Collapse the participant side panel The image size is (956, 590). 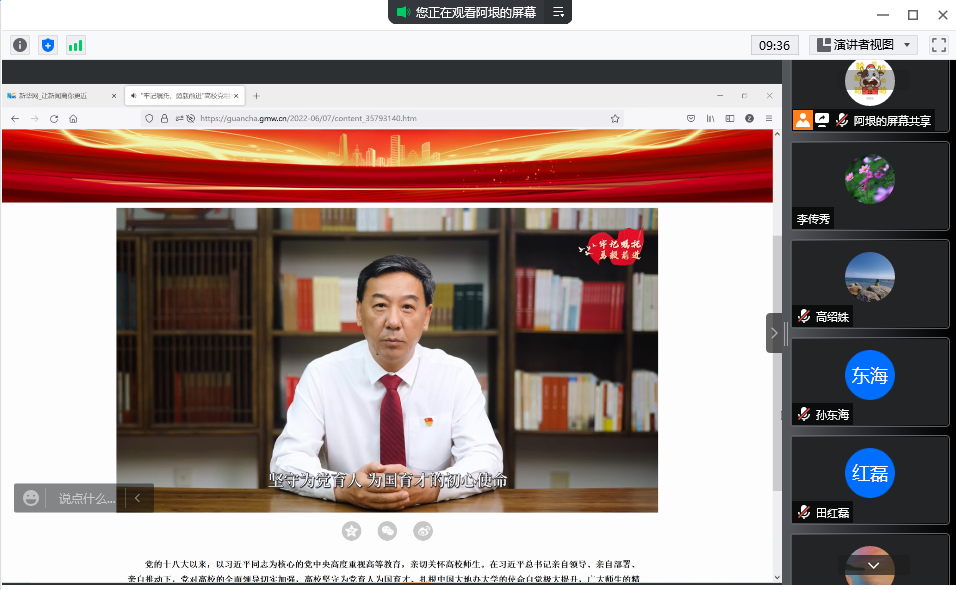pyautogui.click(x=774, y=333)
